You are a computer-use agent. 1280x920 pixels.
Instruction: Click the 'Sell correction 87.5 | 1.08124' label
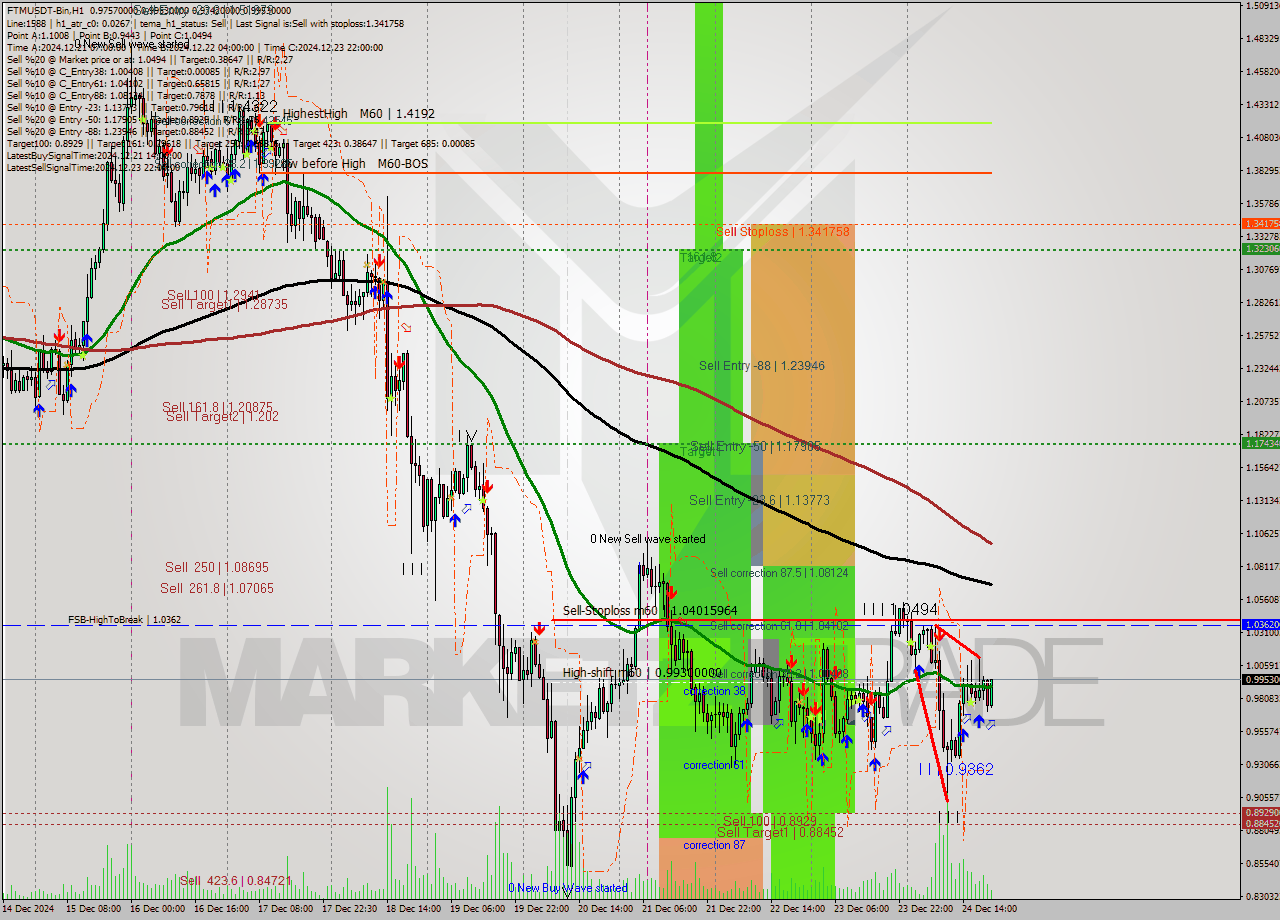coord(779,573)
